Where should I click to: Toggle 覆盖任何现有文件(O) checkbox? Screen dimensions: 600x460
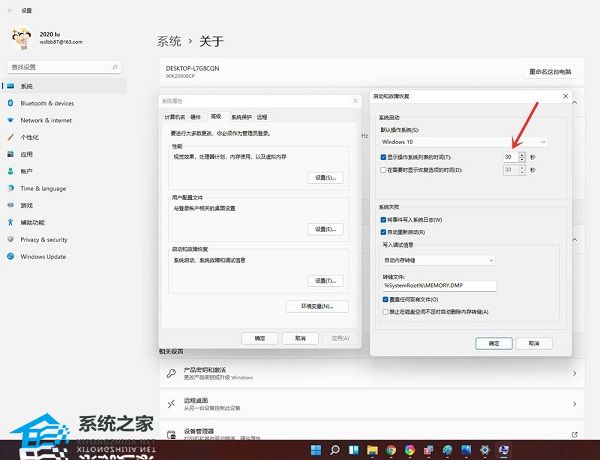(x=385, y=299)
